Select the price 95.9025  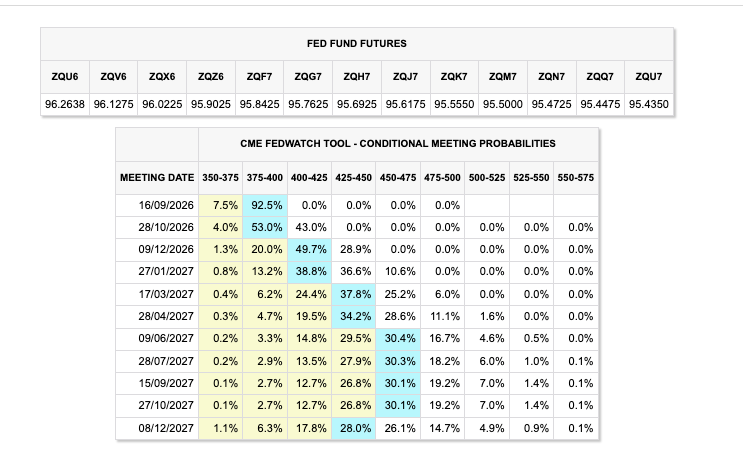(211, 104)
